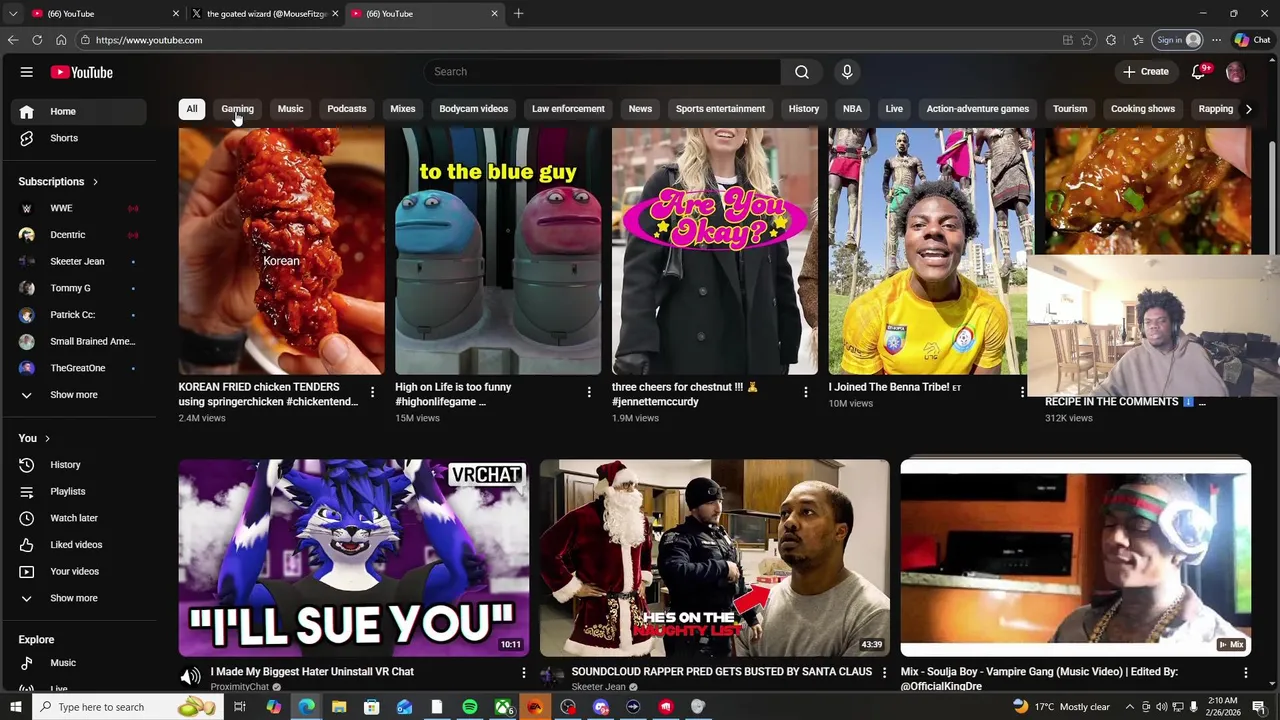Open the notifications bell

[x=1198, y=72]
